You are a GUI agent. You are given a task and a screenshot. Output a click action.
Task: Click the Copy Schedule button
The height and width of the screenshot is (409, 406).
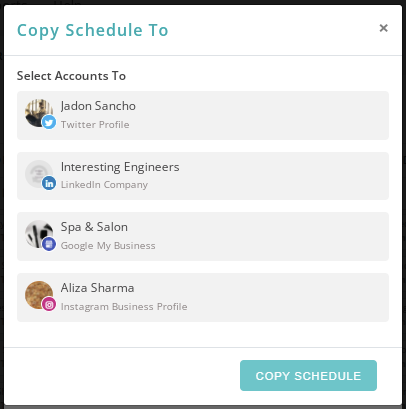[308, 375]
